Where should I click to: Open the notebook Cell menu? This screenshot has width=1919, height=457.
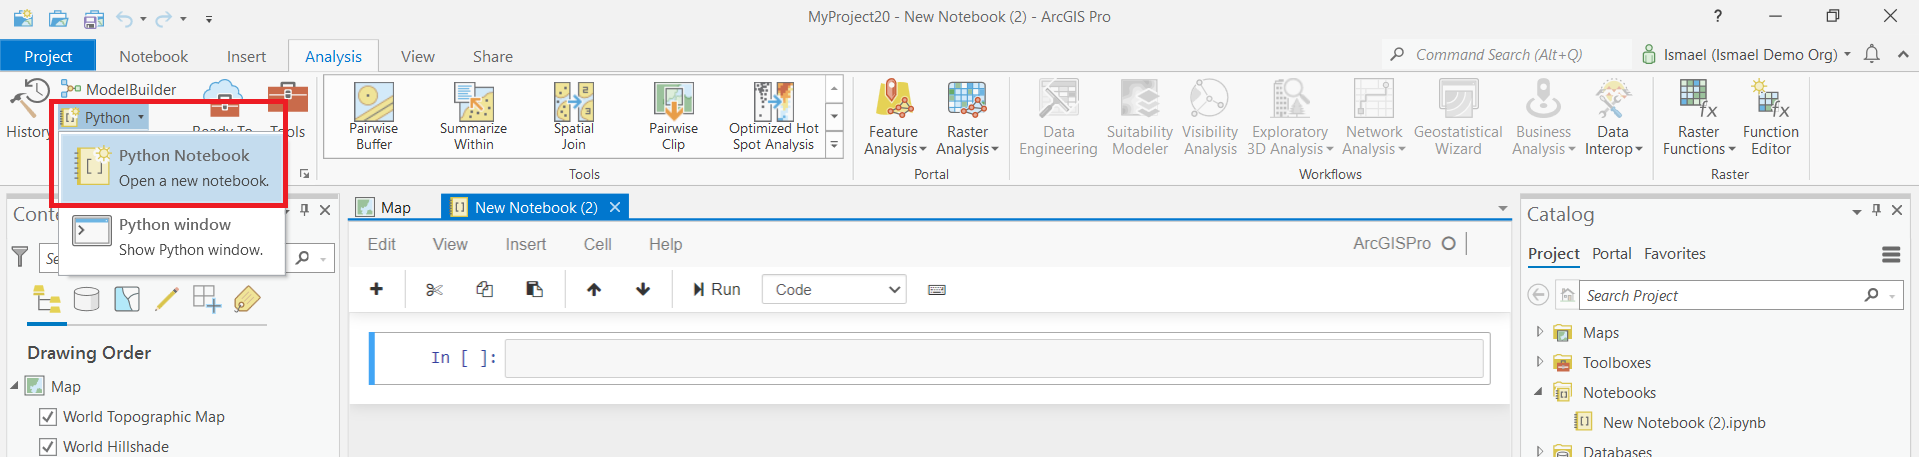tap(598, 244)
